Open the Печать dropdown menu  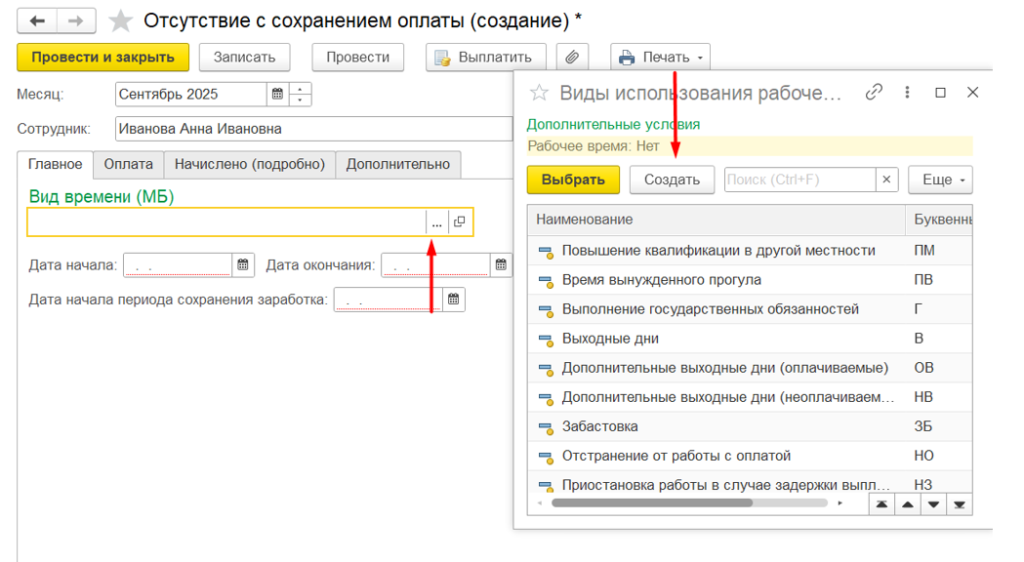point(660,57)
